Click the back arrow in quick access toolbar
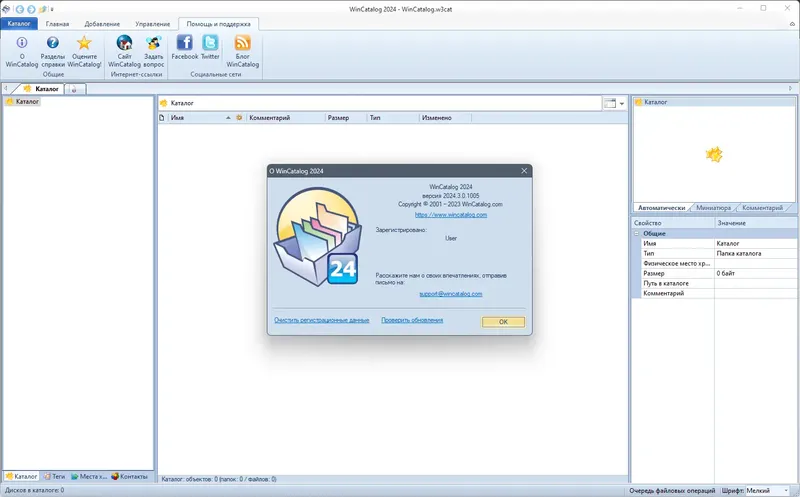The image size is (800, 497). [19, 9]
